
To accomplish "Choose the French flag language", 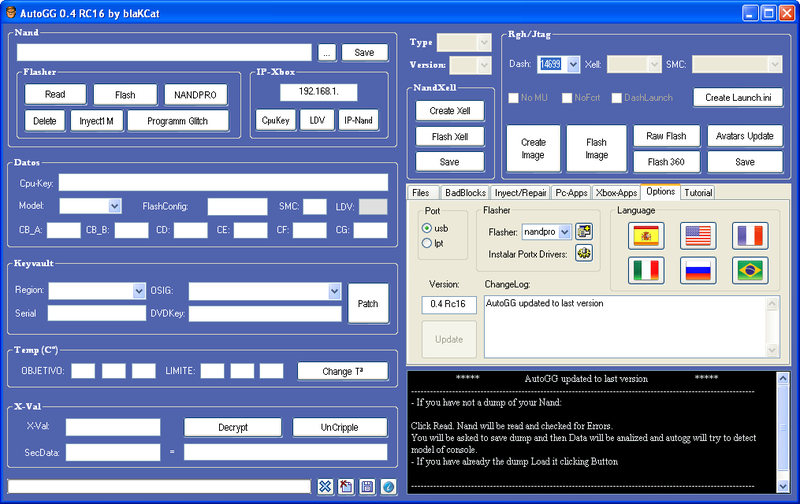I will pos(750,236).
